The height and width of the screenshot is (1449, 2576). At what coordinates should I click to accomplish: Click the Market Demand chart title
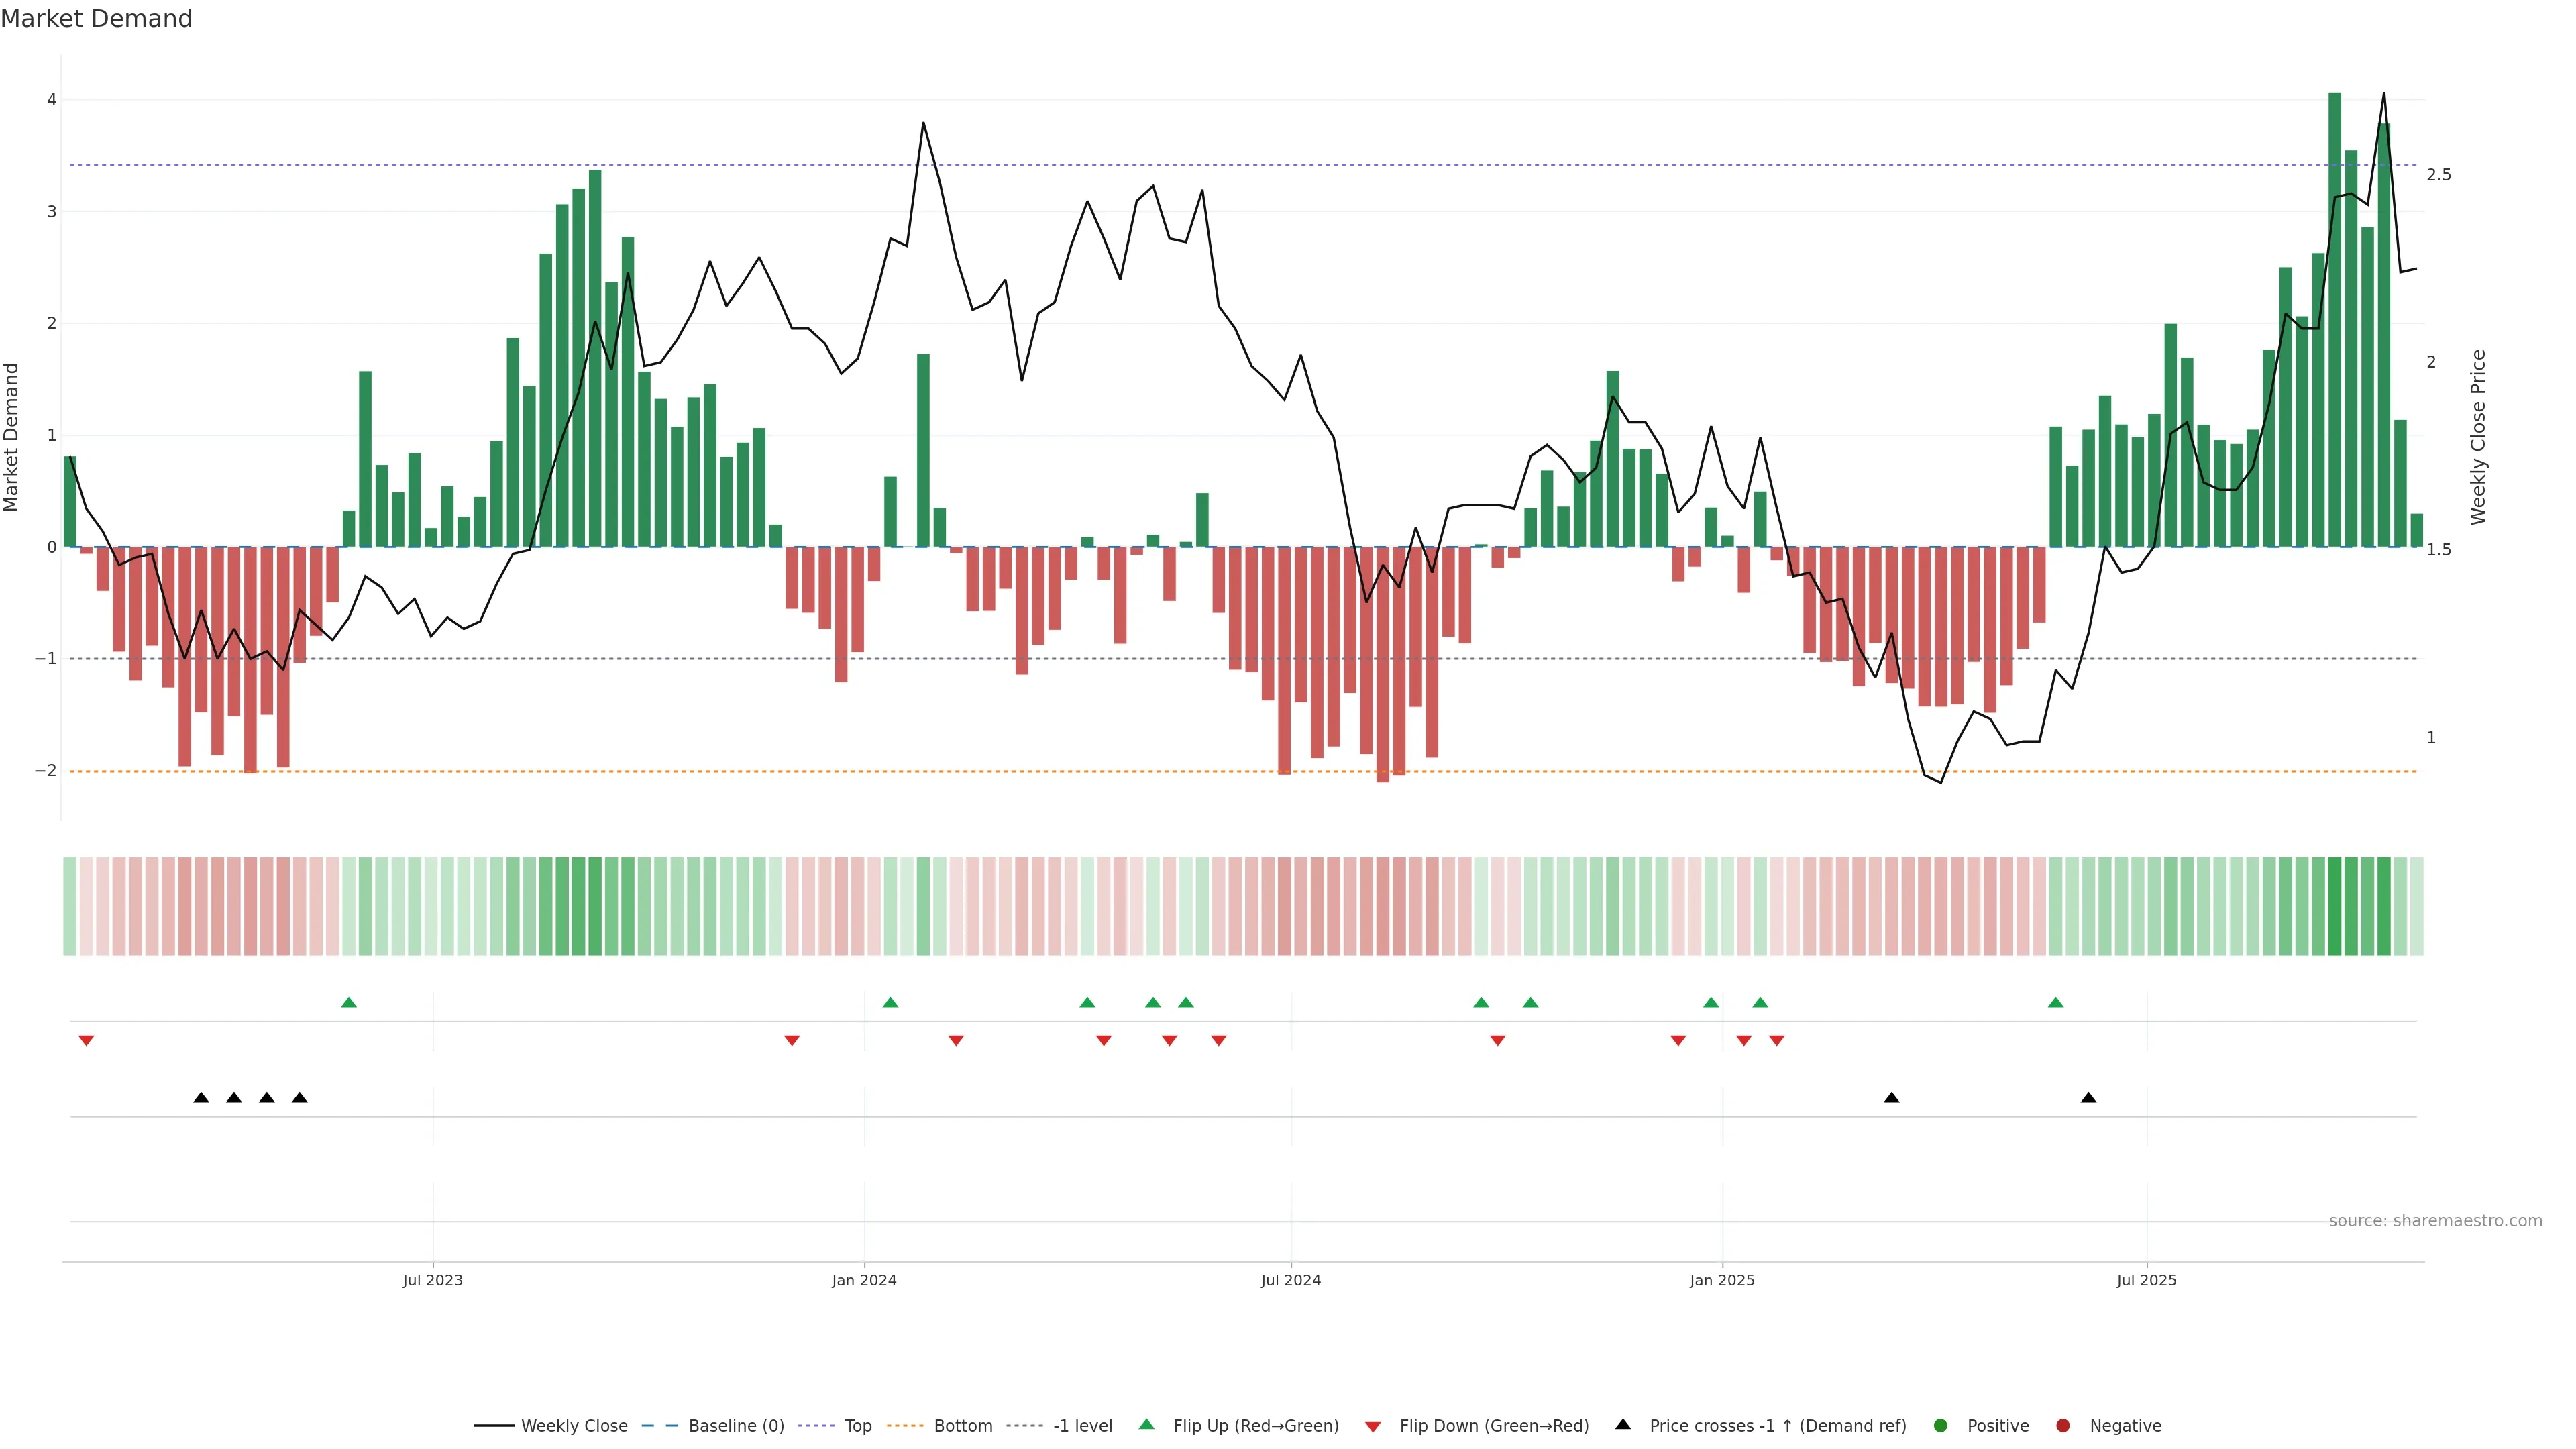point(96,19)
